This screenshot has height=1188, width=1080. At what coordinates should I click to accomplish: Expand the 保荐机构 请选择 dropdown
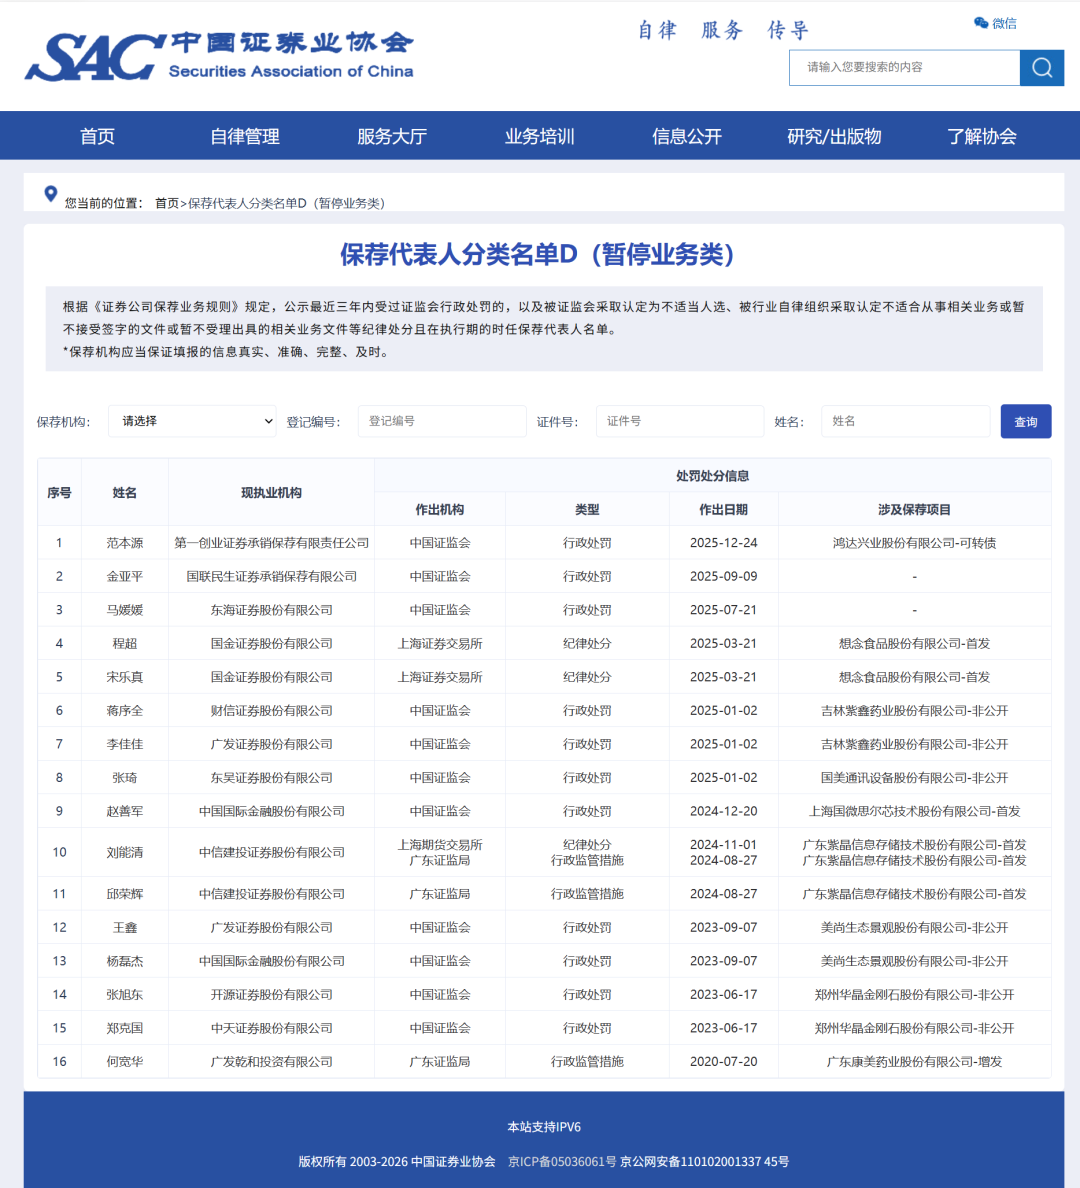pyautogui.click(x=193, y=421)
